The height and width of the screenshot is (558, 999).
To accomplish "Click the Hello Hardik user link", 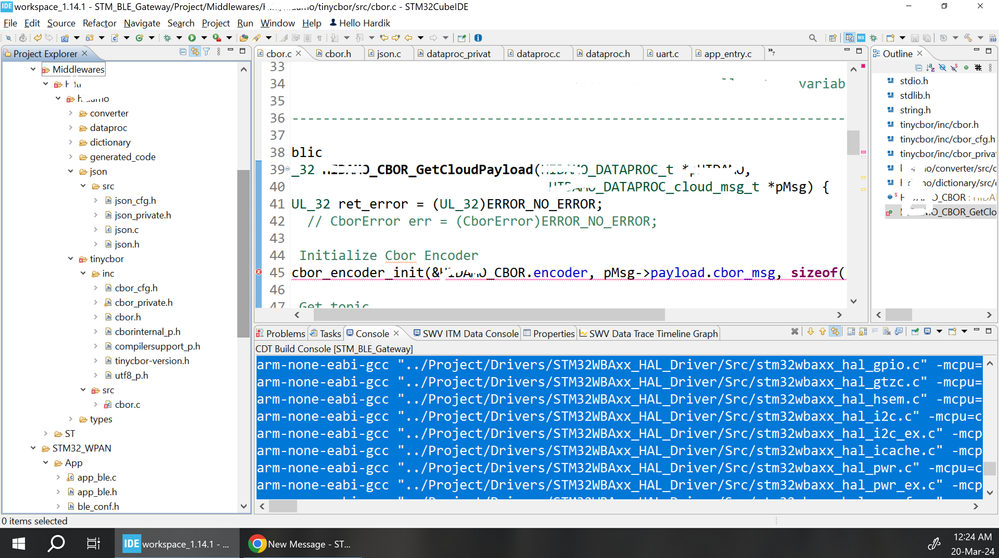I will pos(359,23).
